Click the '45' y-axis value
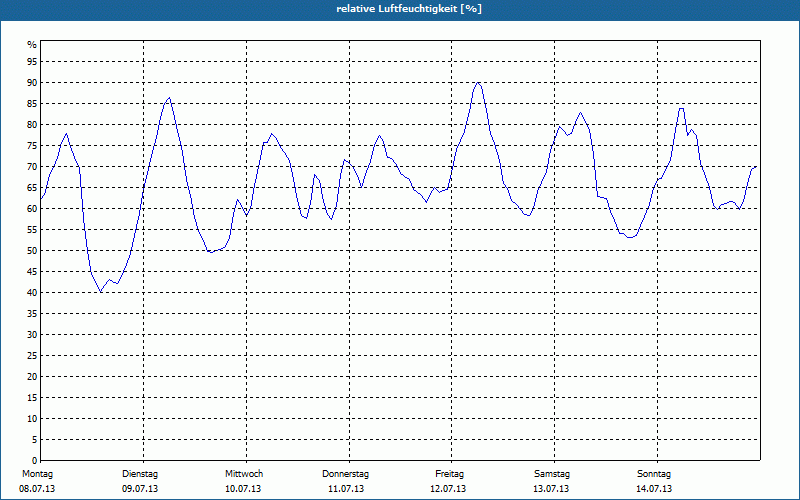 click(32, 271)
